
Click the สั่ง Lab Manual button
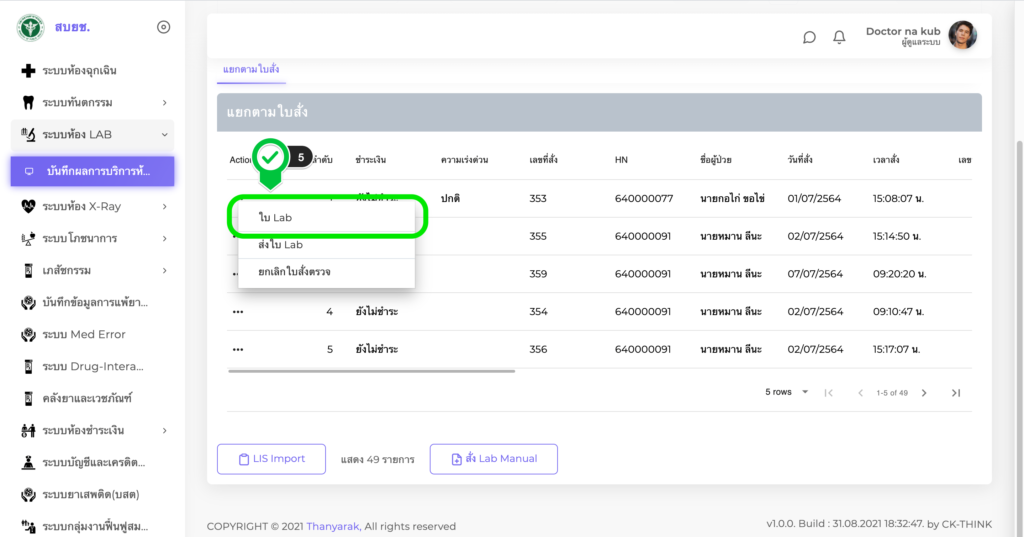click(x=493, y=459)
